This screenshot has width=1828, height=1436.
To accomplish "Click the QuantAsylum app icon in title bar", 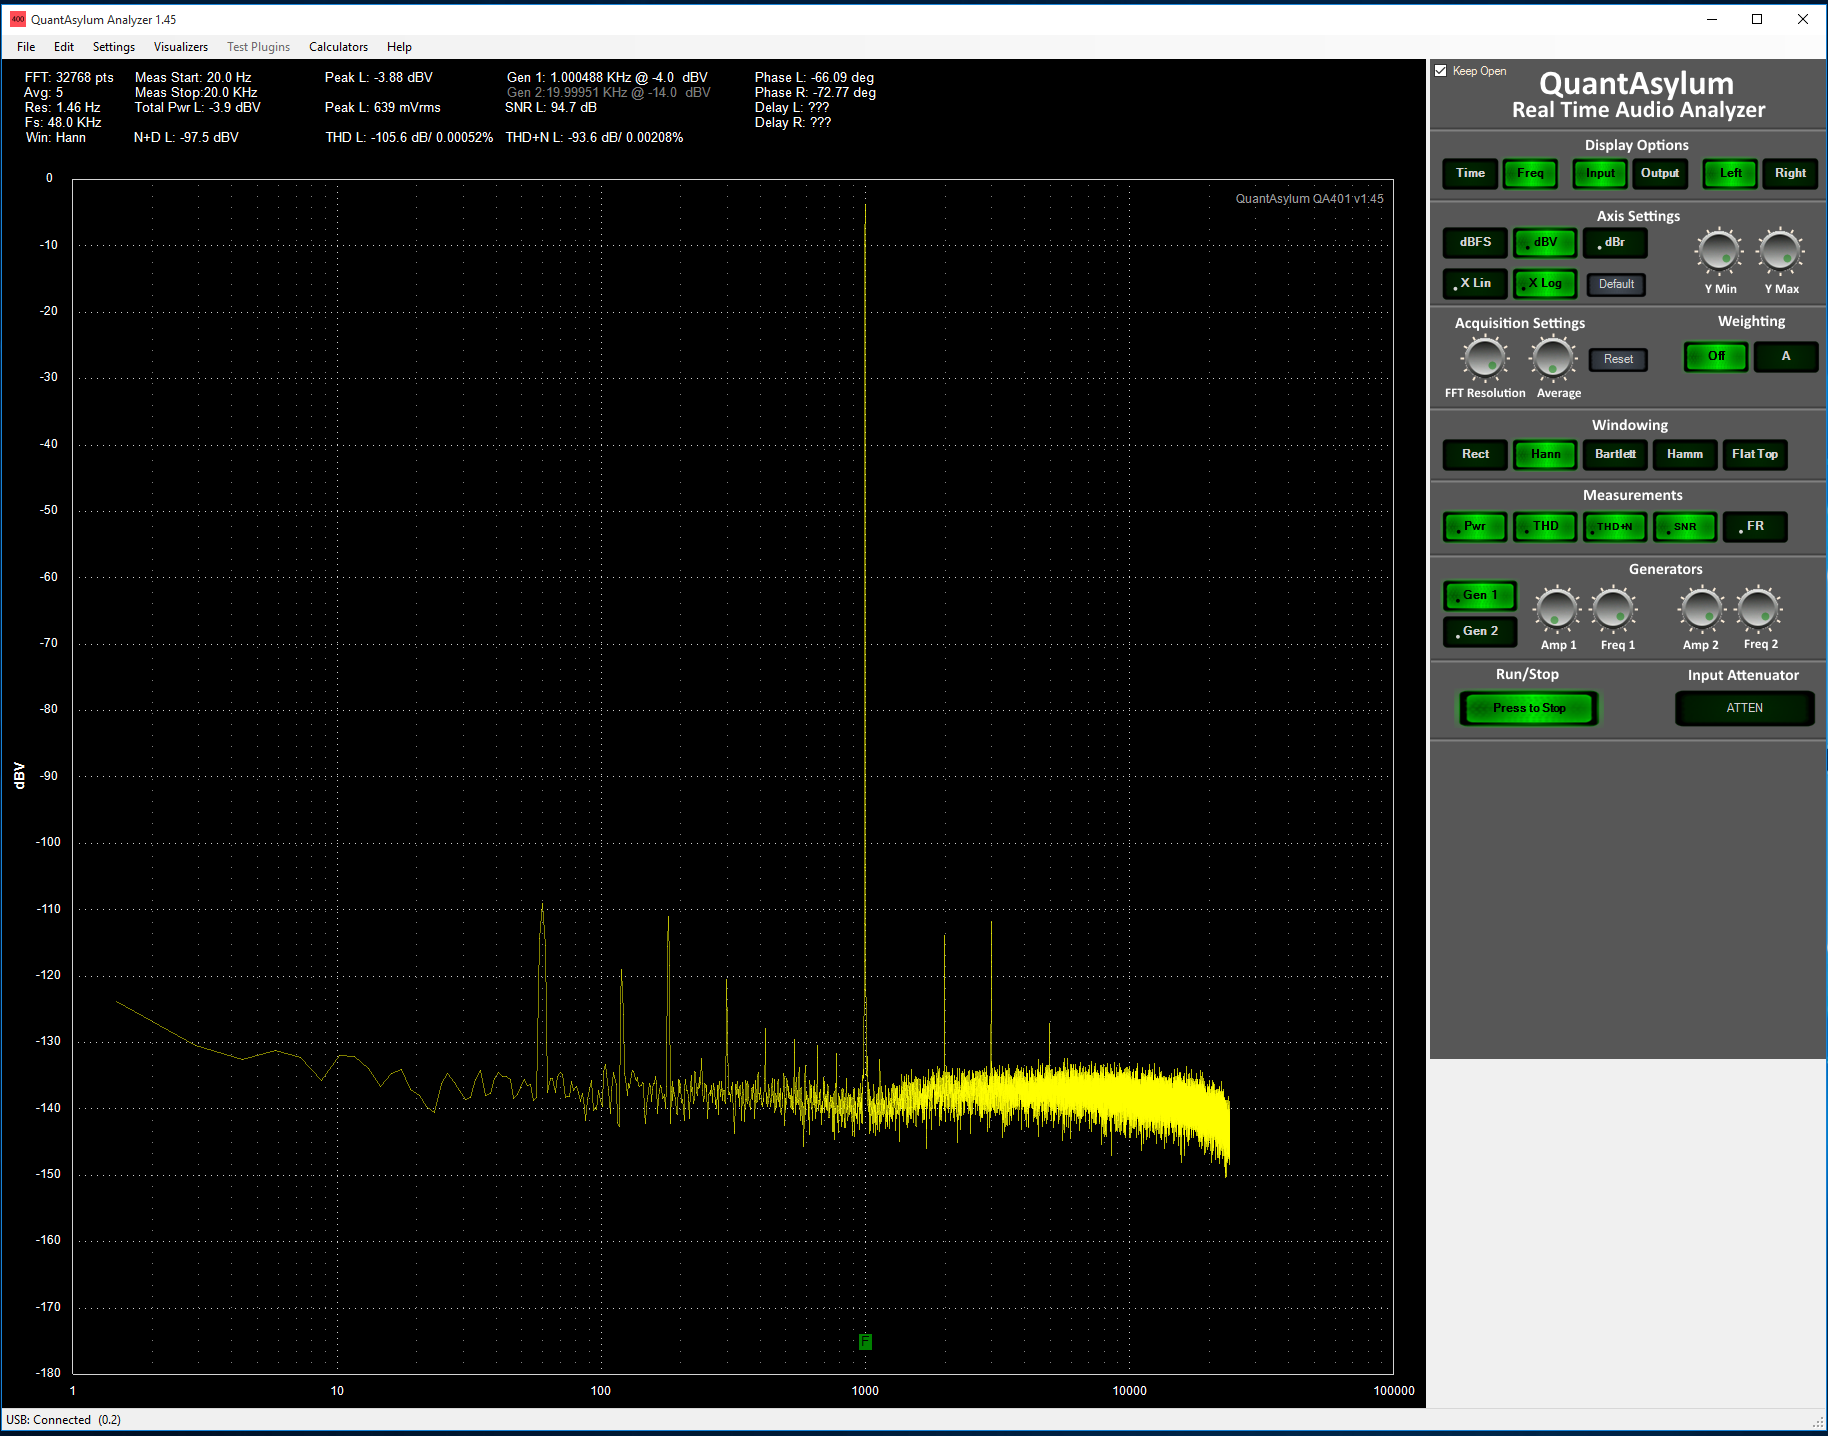I will (17, 19).
